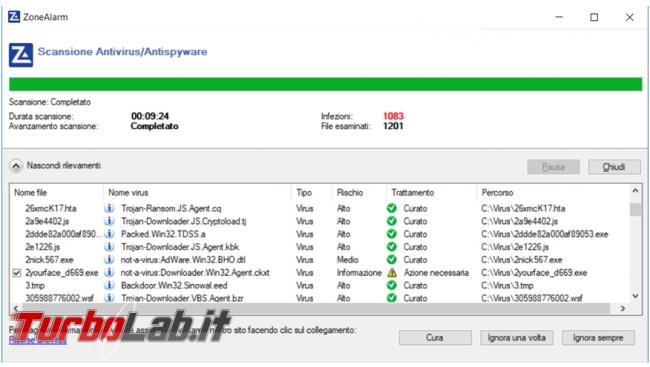The height and width of the screenshot is (367, 650).
Task: Click info icon for Trojan-Downloader.VBS.Agent.bzr
Action: tap(109, 298)
